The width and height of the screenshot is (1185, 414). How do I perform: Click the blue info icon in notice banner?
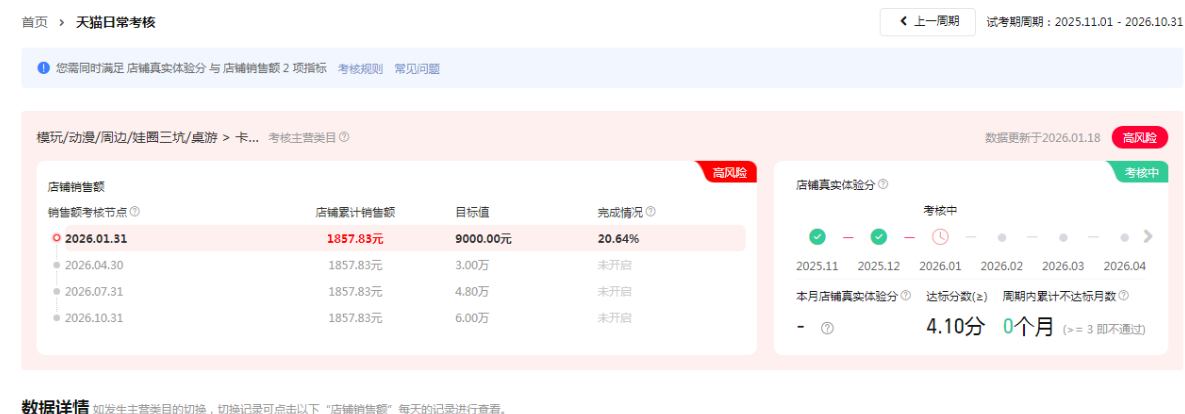44,68
